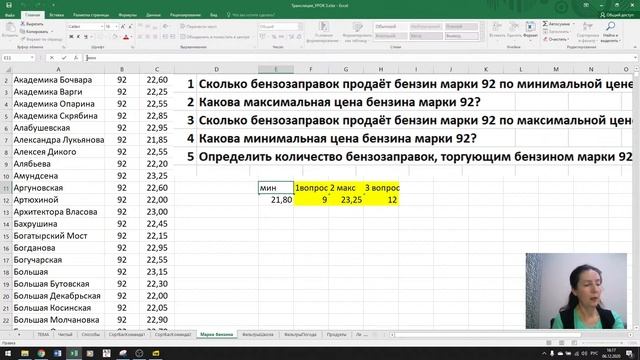Switch to sheet tab Способы

click(x=91, y=334)
